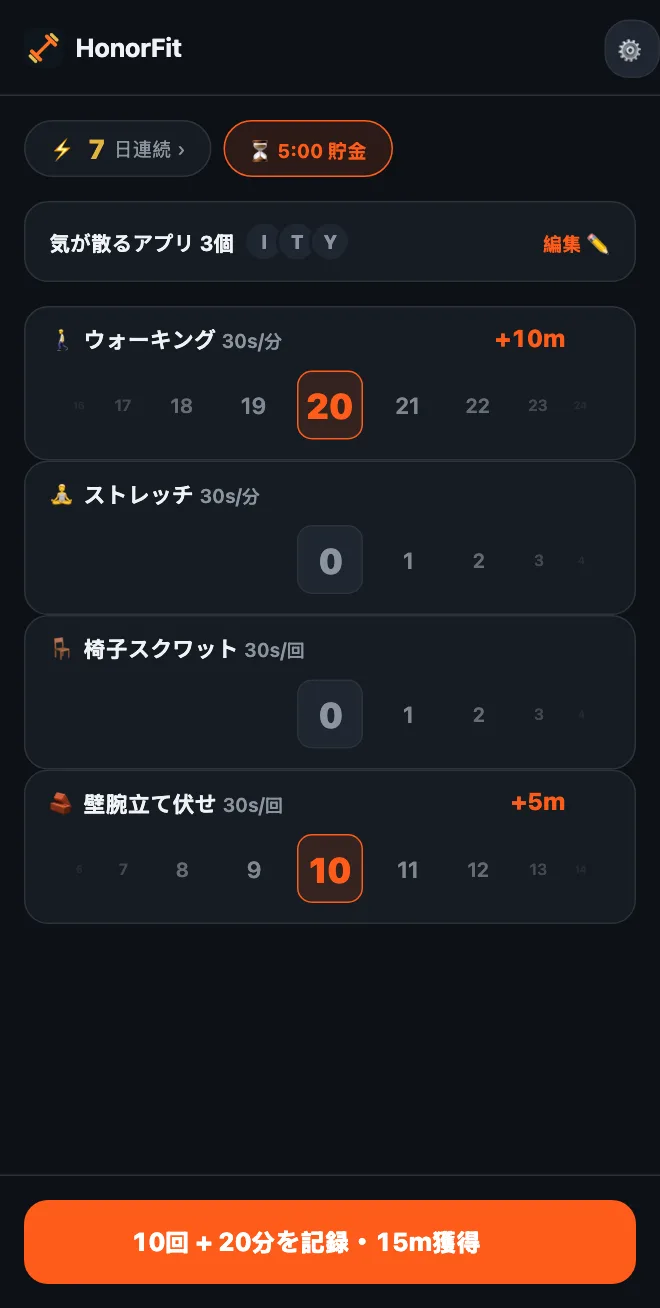Tap 10回 + 20分を記録・15m獲得 button

pyautogui.click(x=330, y=1242)
